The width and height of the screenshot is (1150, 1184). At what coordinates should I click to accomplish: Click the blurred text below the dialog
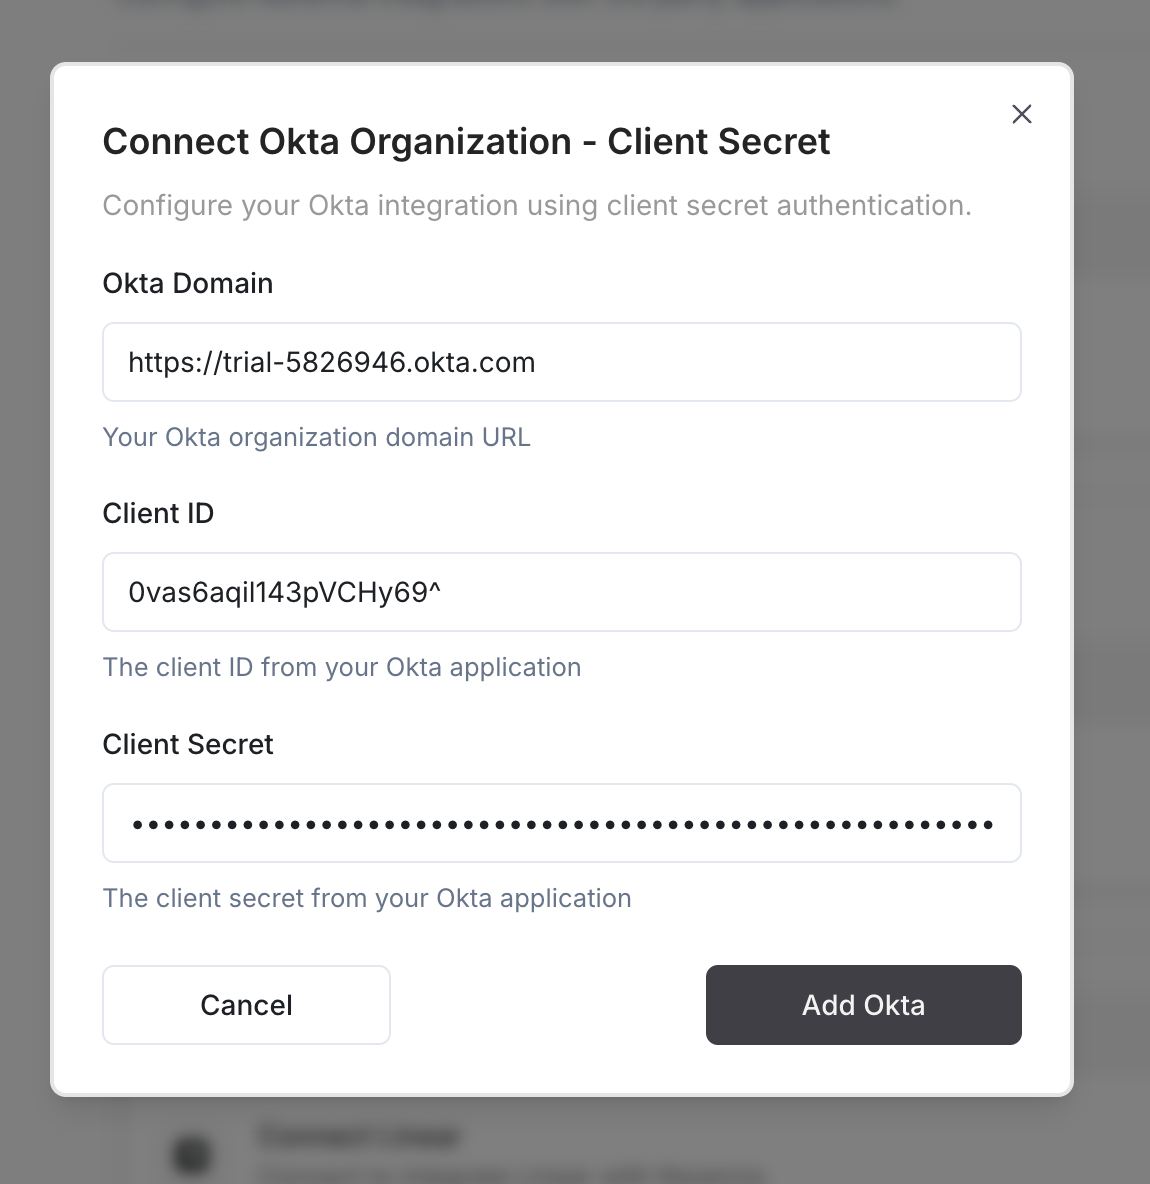point(359,1136)
